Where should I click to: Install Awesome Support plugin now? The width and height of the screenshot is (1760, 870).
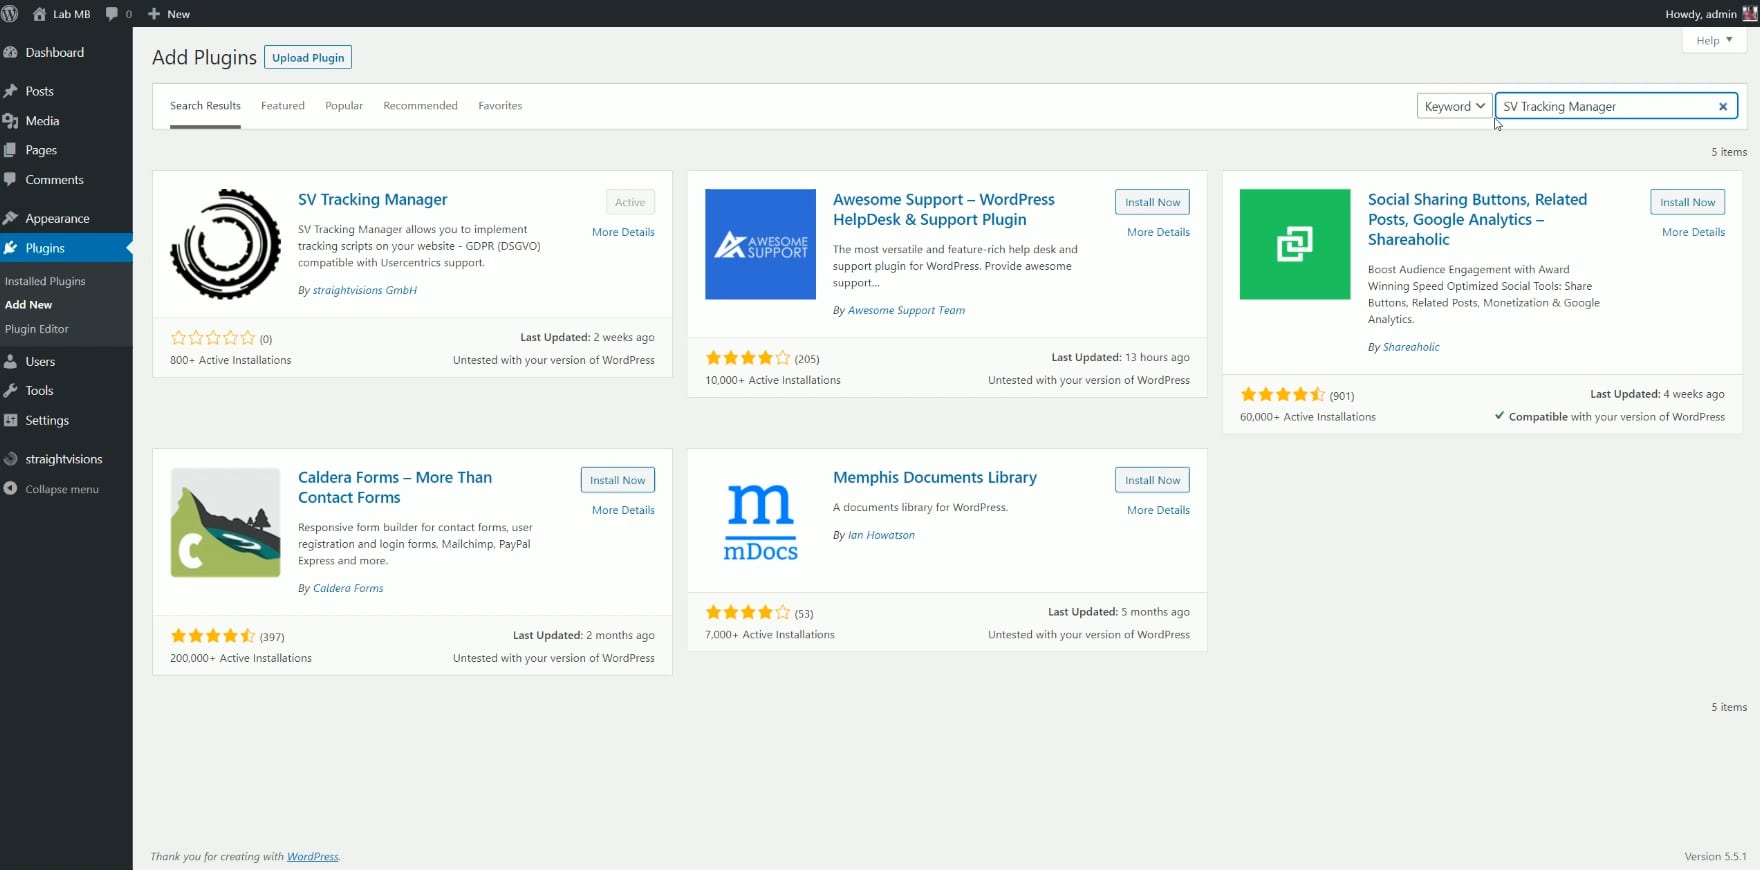pos(1152,202)
